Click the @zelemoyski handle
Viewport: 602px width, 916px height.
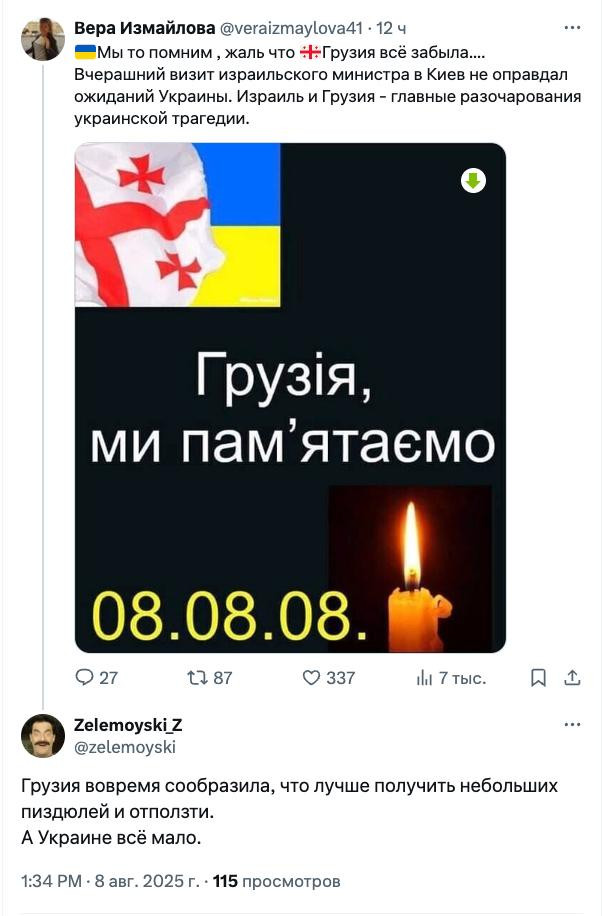click(x=125, y=747)
